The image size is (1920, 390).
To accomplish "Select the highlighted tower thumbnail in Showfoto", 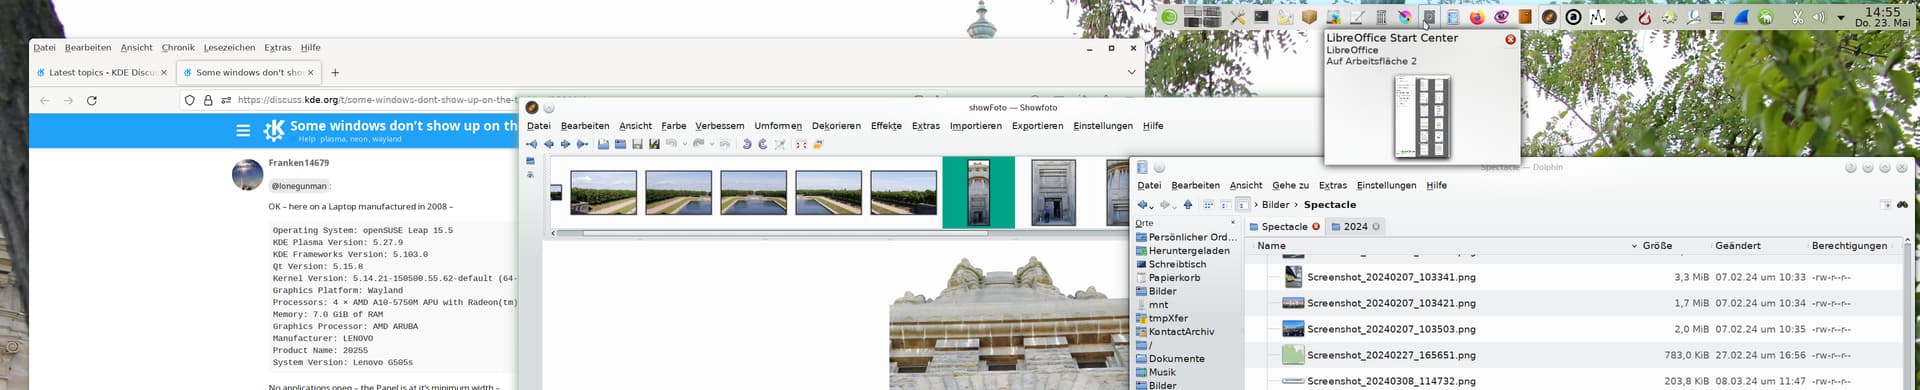I will pos(978,192).
